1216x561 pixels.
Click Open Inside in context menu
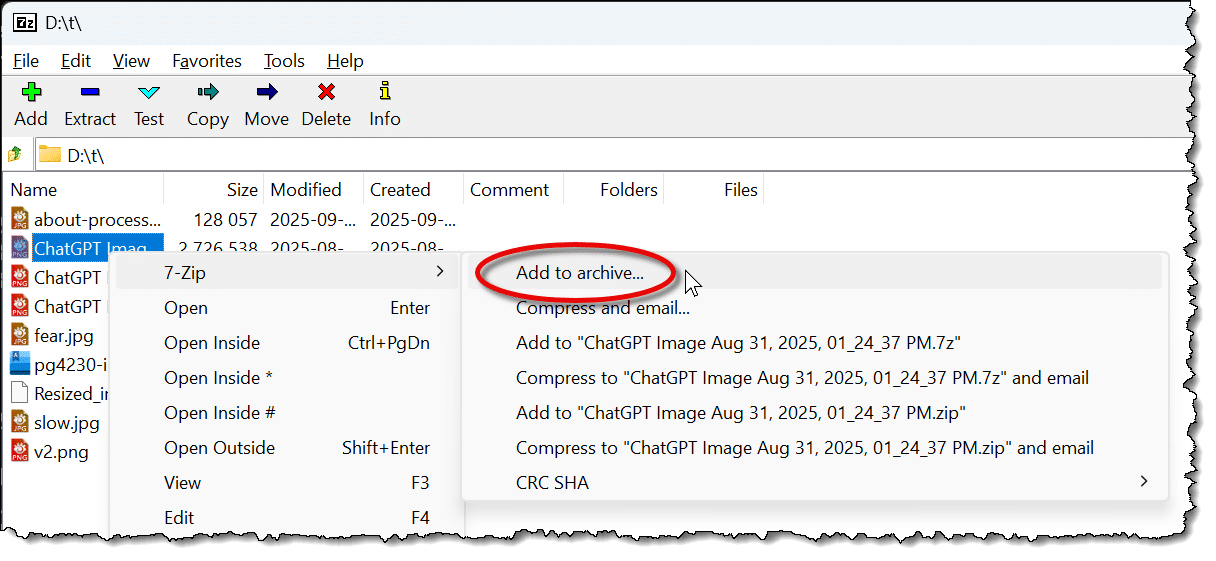click(x=212, y=343)
